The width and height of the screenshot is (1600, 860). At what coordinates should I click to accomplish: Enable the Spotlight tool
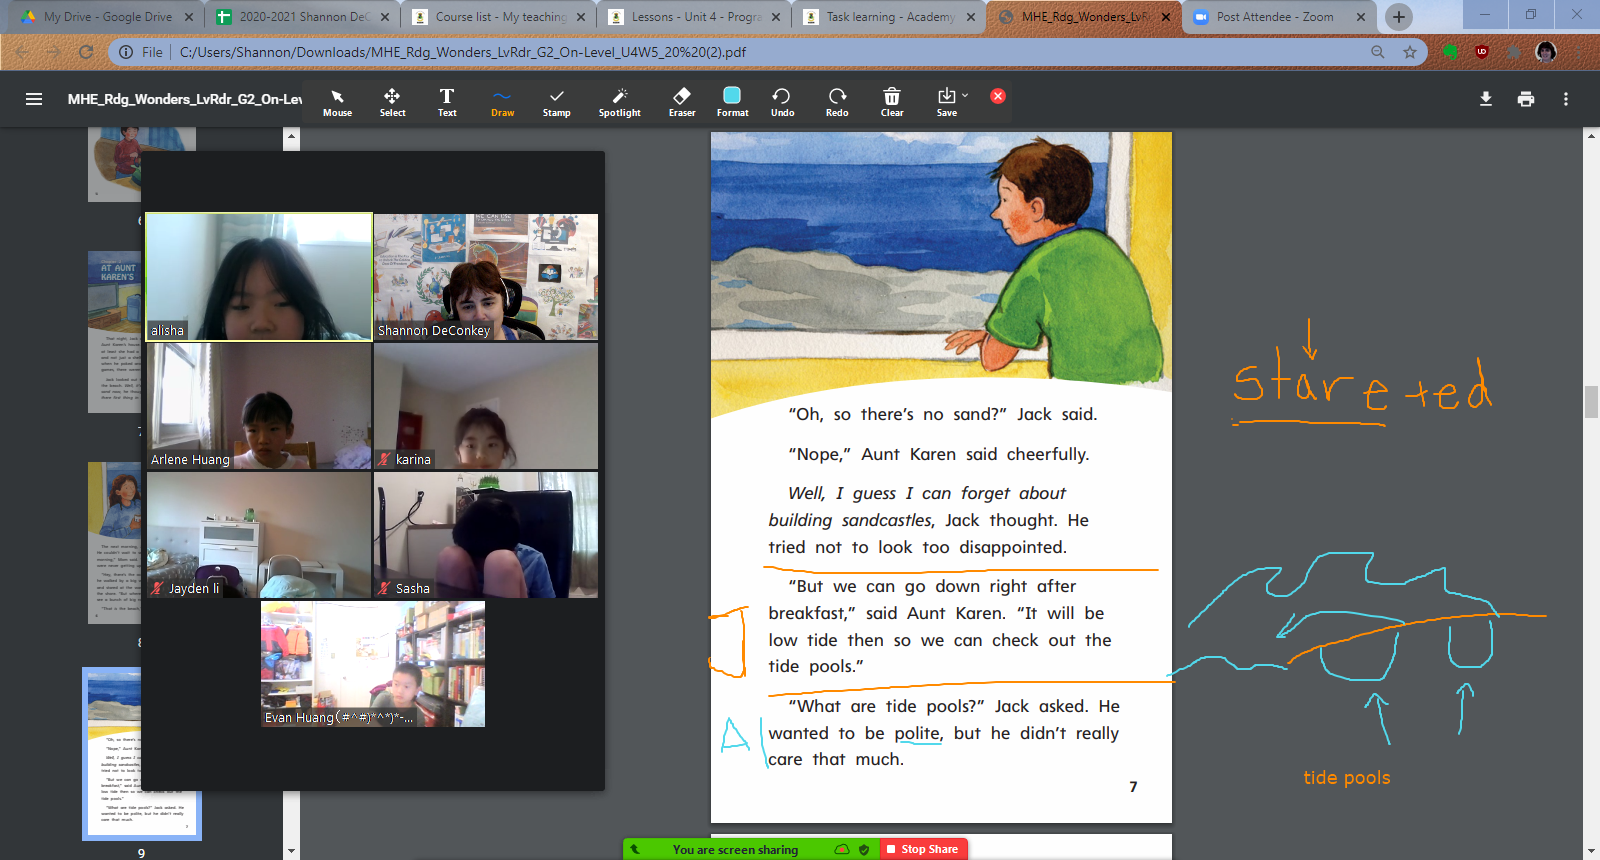619,102
